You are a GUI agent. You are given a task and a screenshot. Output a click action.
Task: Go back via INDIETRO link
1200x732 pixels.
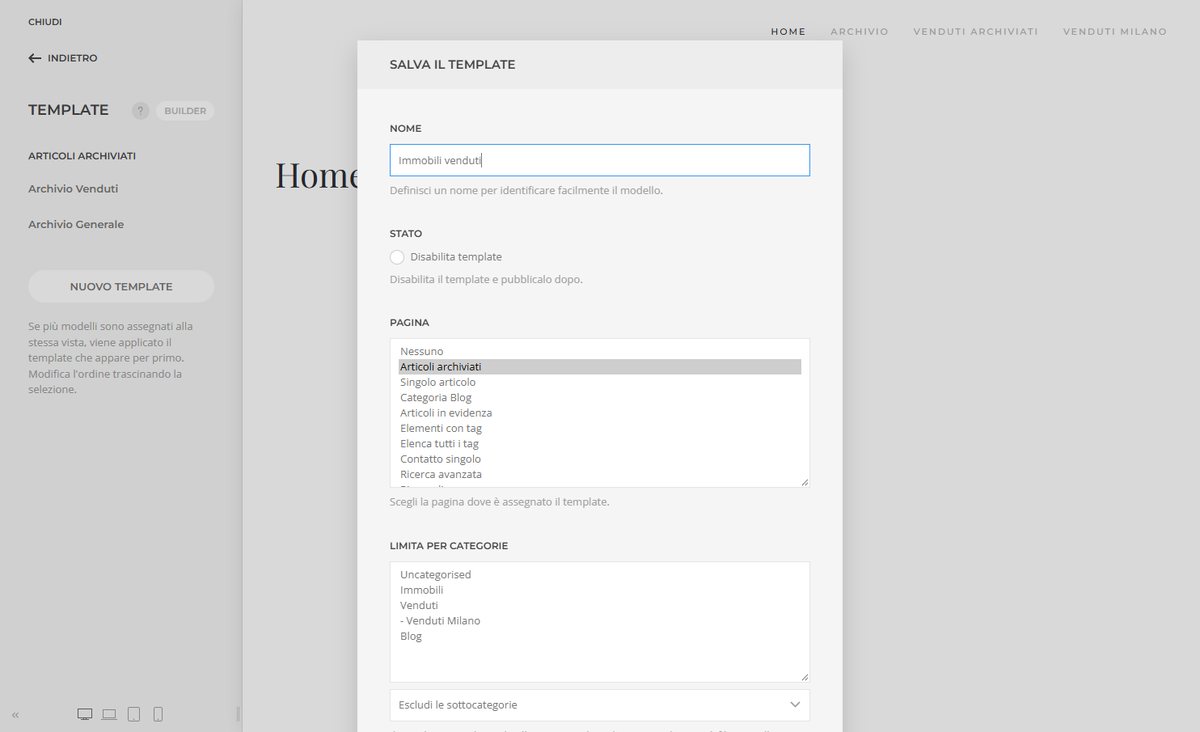tap(72, 58)
